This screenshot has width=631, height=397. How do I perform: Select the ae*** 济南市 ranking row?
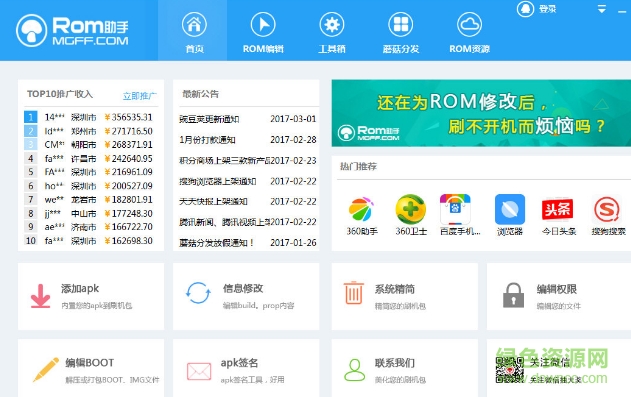89,227
